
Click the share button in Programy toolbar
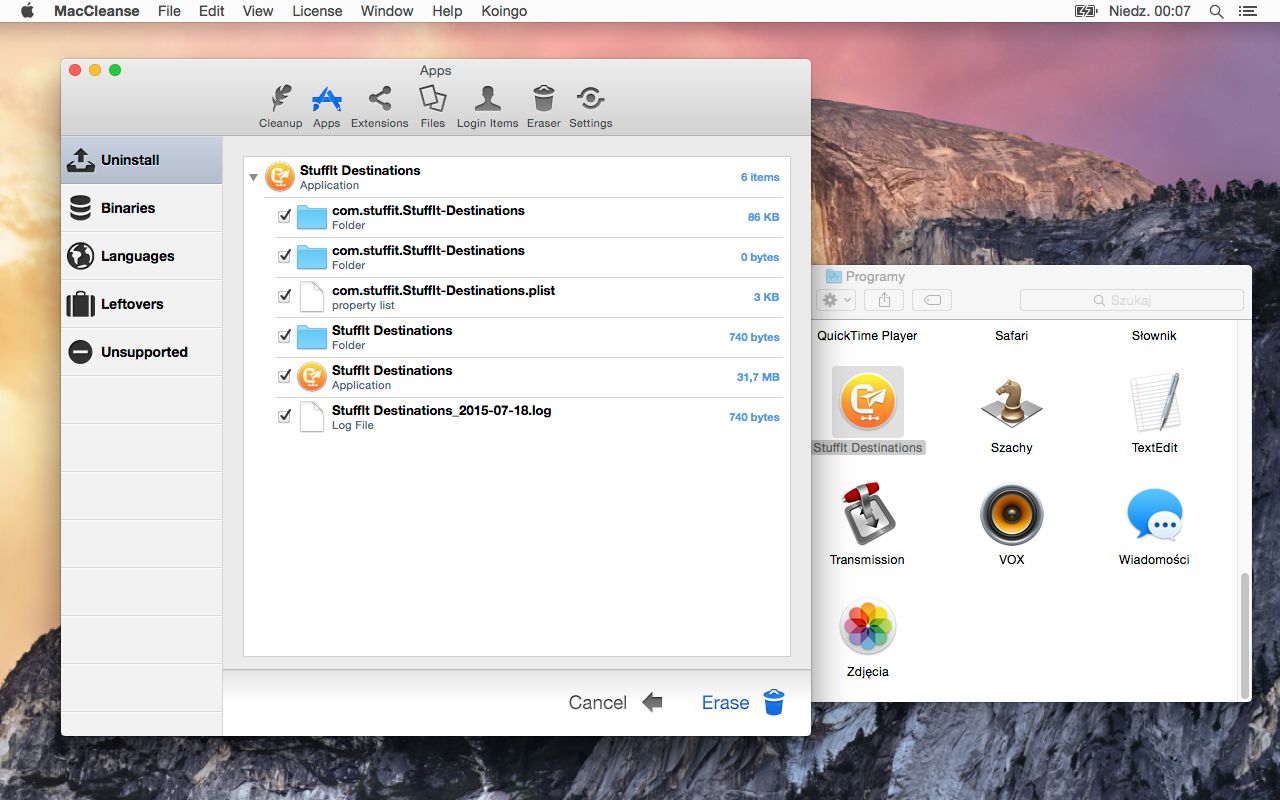(884, 300)
